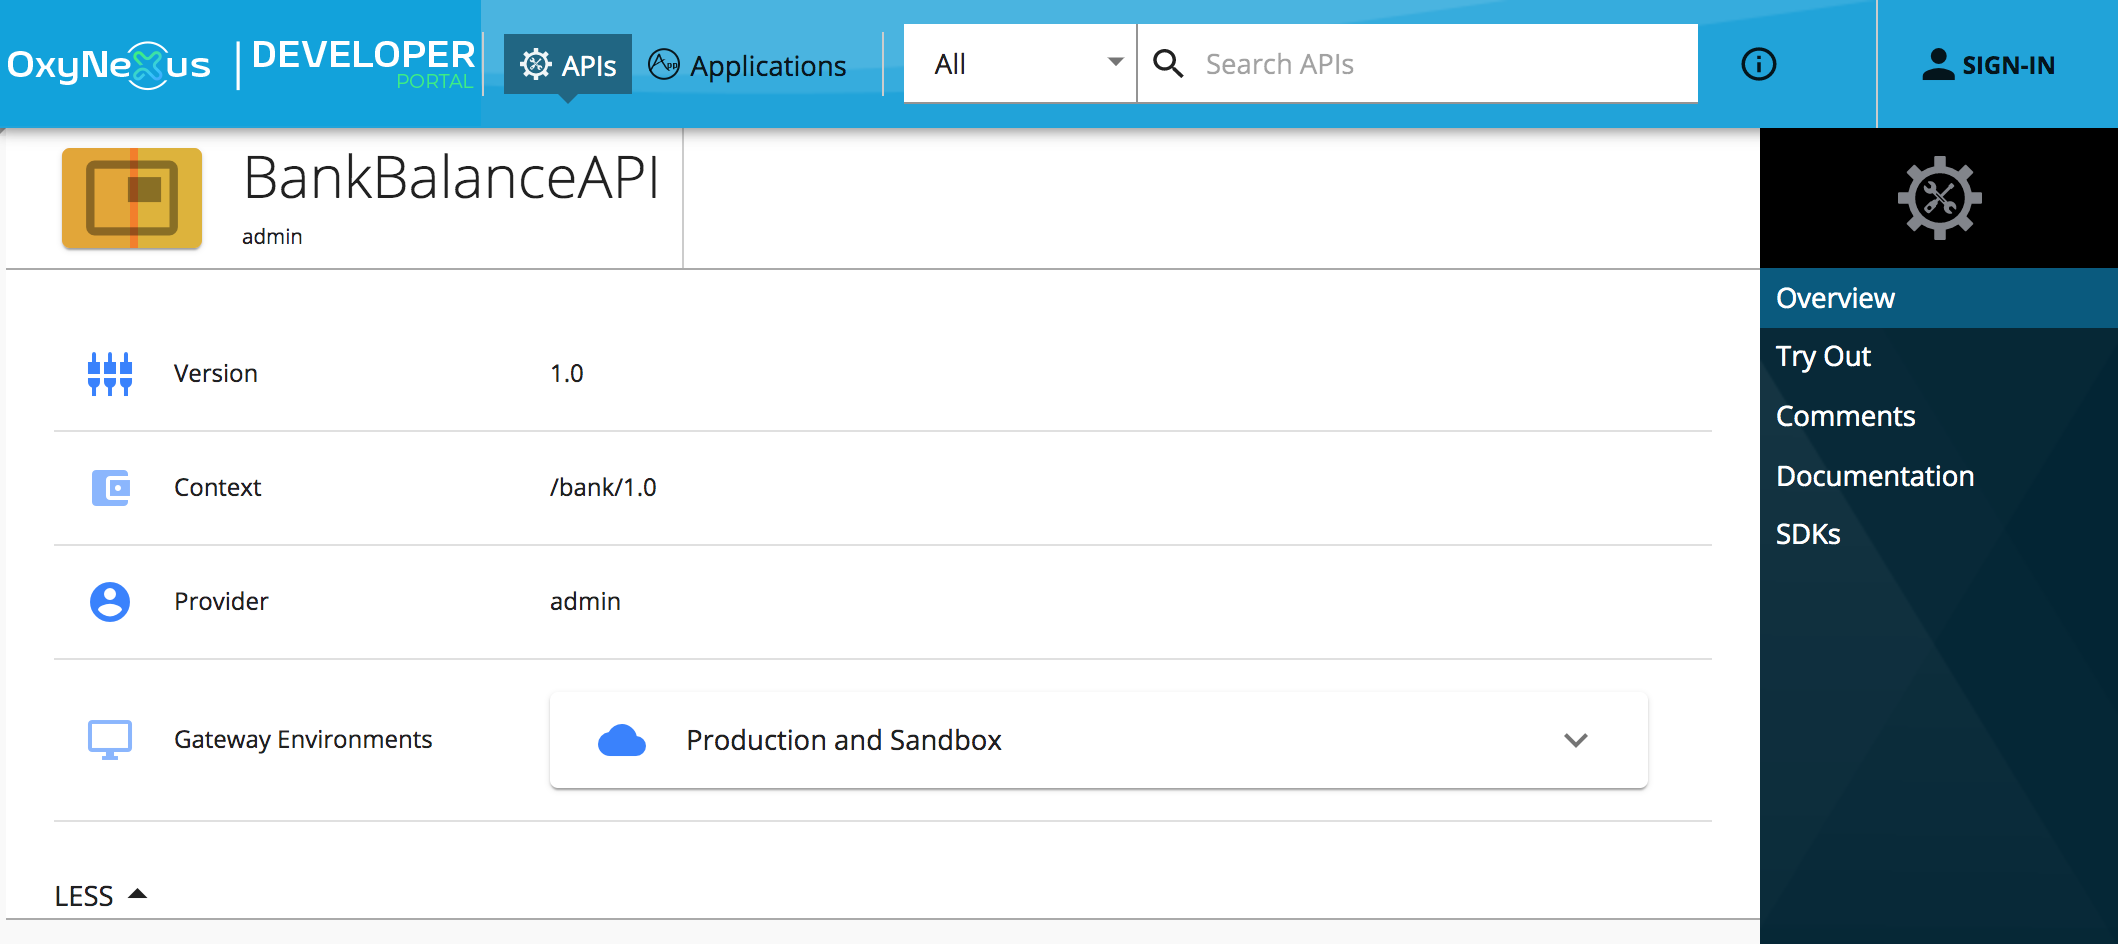Click the admin label under the title
The image size is (2118, 944).
pyautogui.click(x=272, y=236)
